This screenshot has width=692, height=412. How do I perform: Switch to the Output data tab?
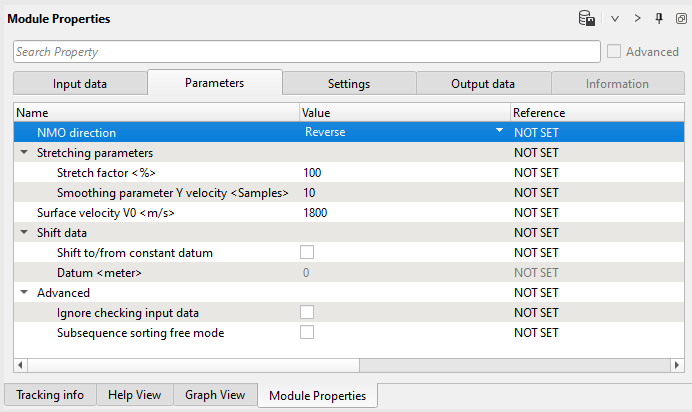pyautogui.click(x=483, y=84)
